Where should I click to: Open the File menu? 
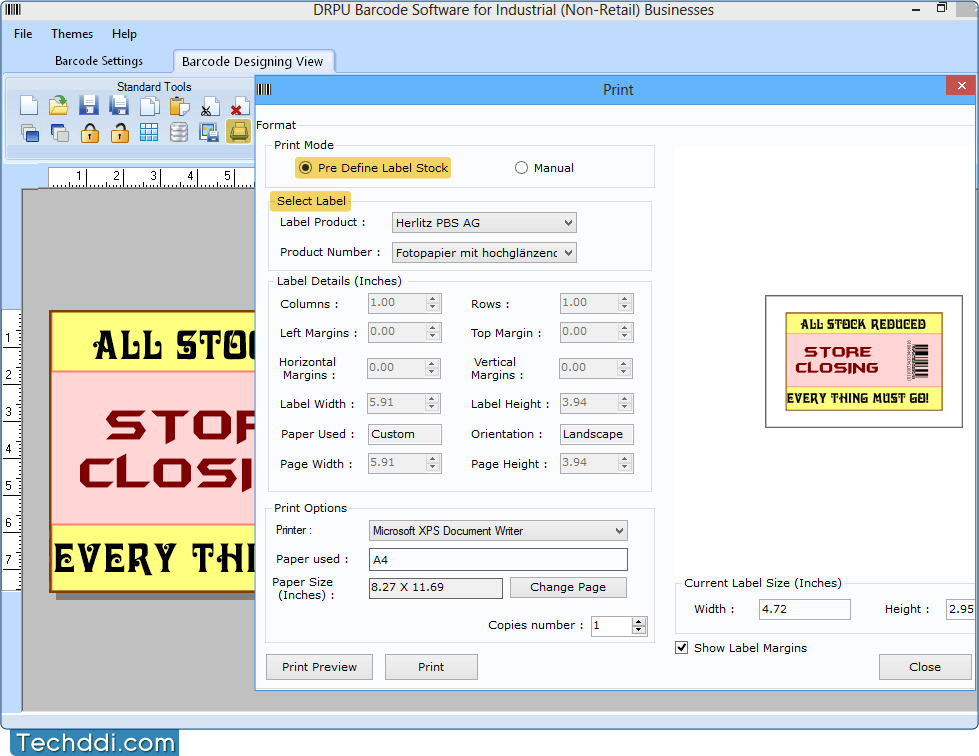pyautogui.click(x=23, y=34)
